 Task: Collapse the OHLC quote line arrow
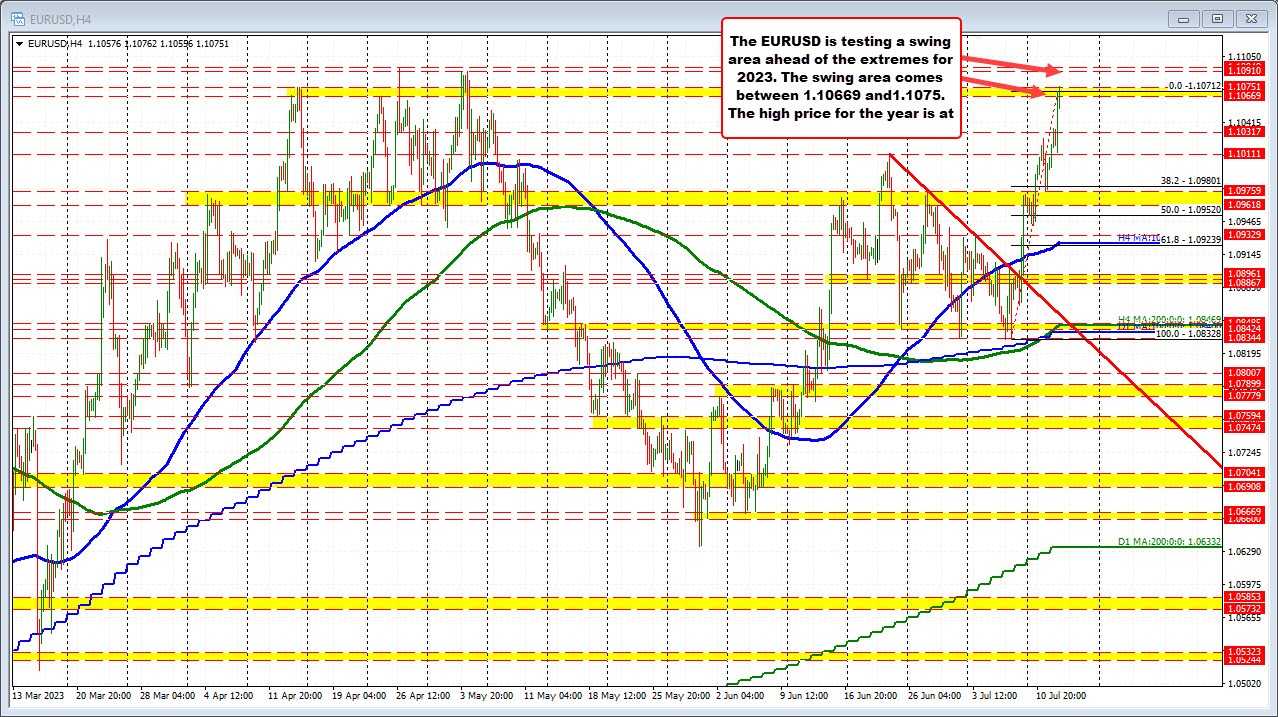pyautogui.click(x=17, y=43)
